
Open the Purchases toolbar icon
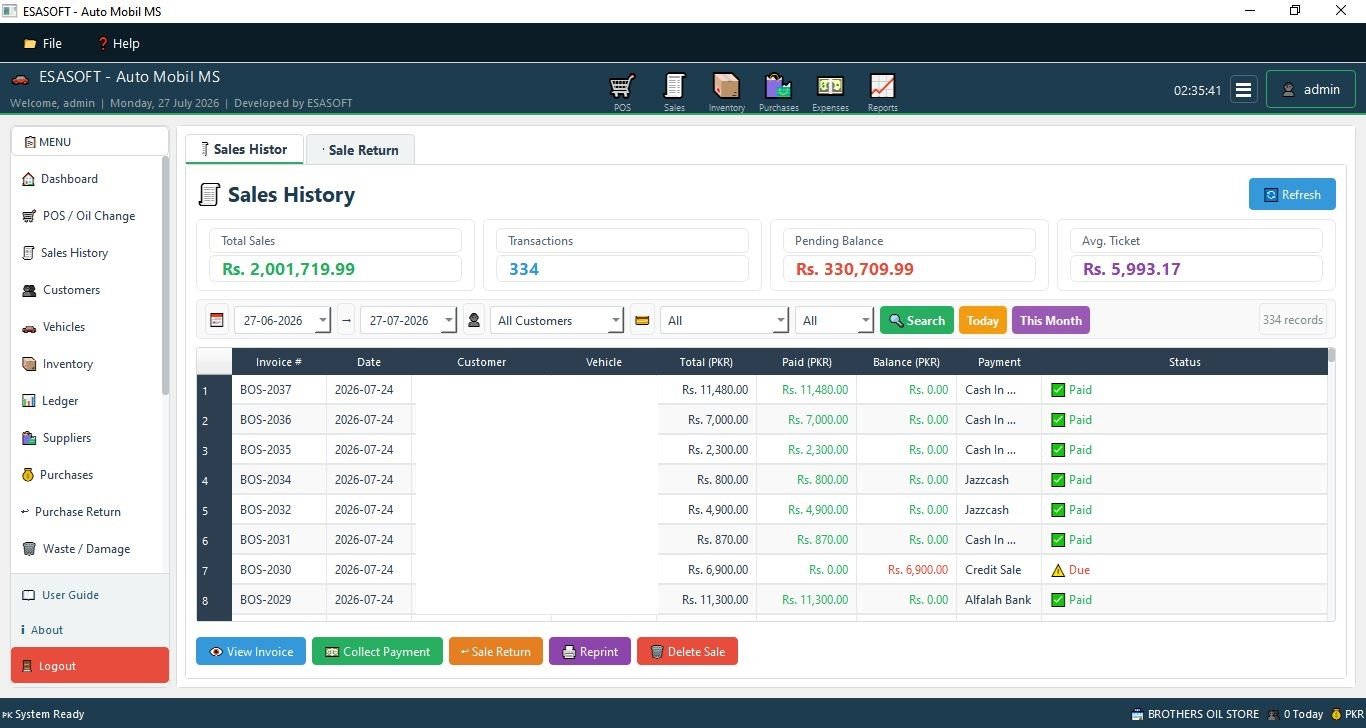pyautogui.click(x=778, y=91)
